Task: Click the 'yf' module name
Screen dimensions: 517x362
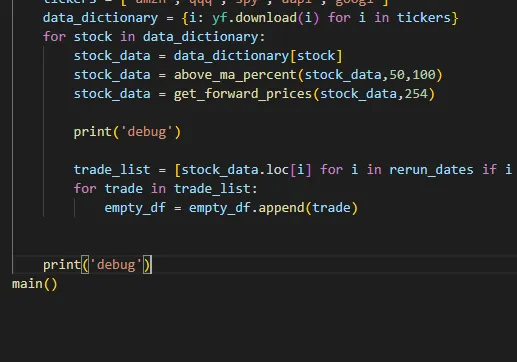Action: click(x=220, y=18)
